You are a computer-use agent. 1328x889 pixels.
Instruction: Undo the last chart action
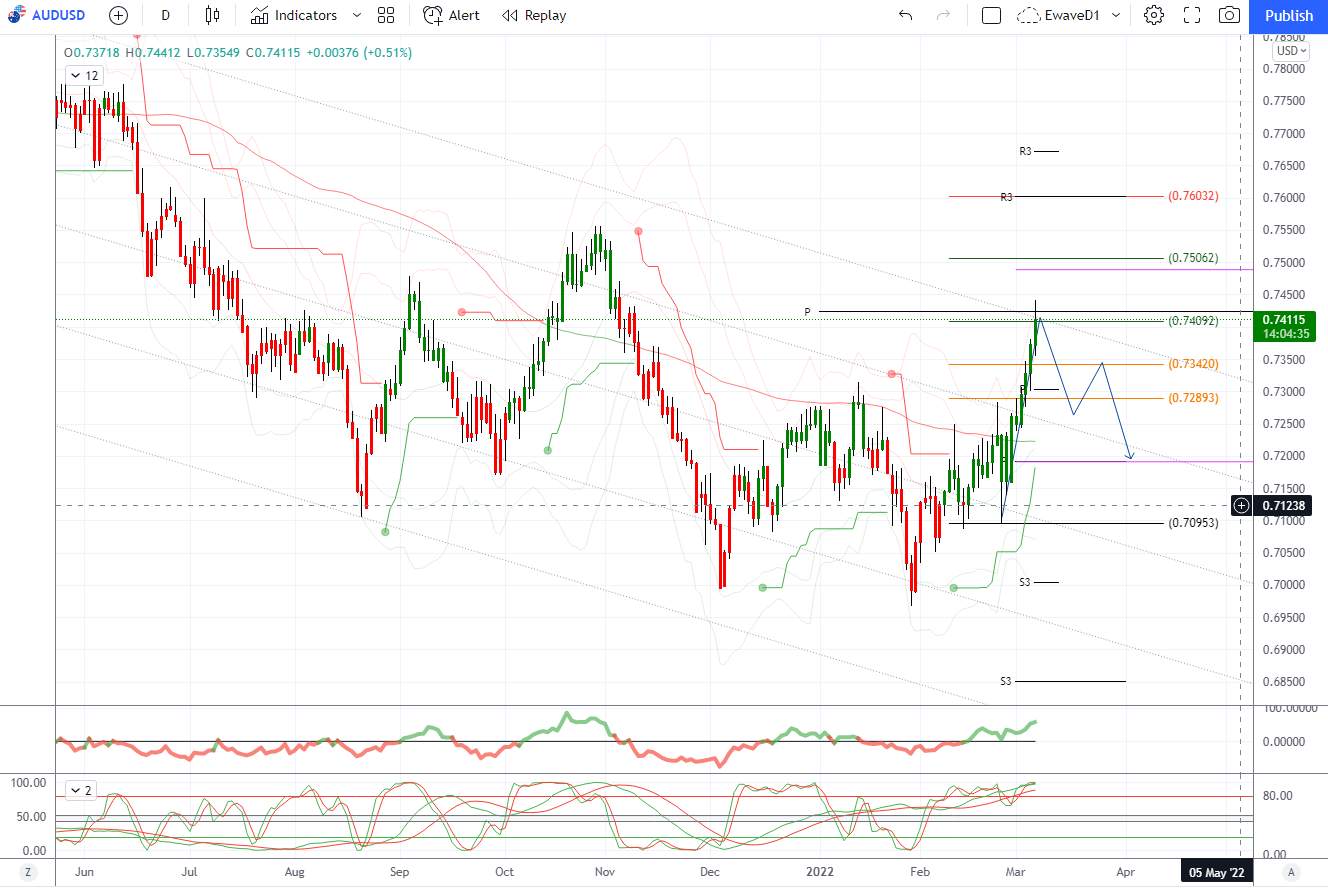click(x=906, y=15)
